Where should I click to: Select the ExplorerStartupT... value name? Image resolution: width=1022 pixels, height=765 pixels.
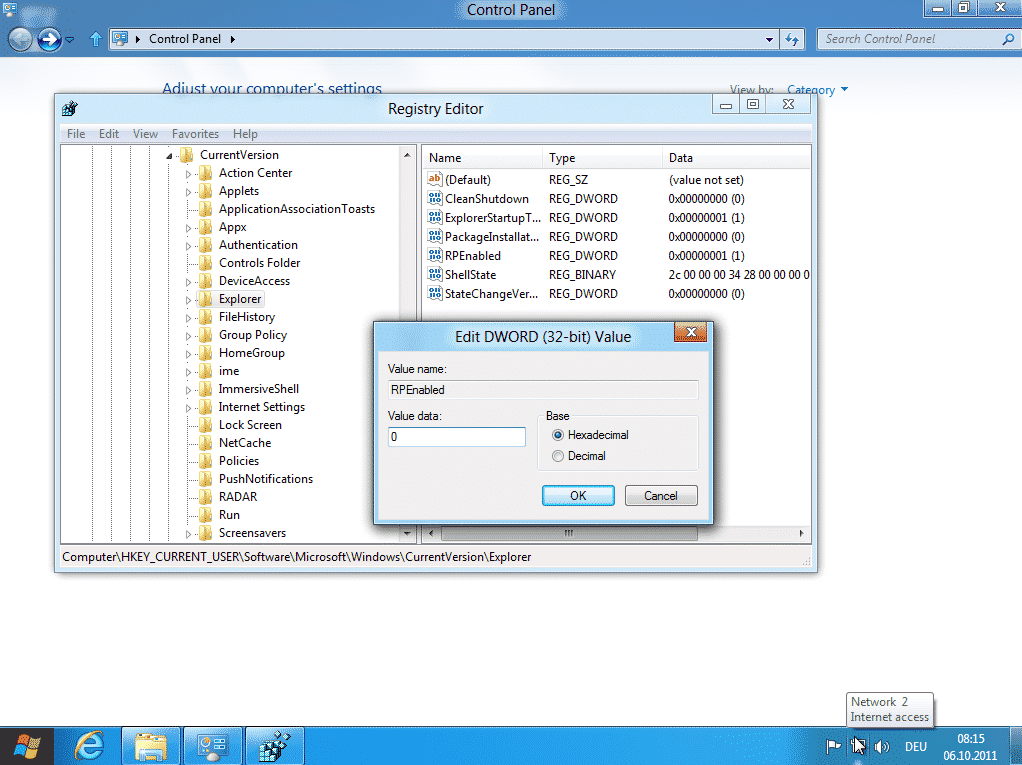[x=493, y=218]
